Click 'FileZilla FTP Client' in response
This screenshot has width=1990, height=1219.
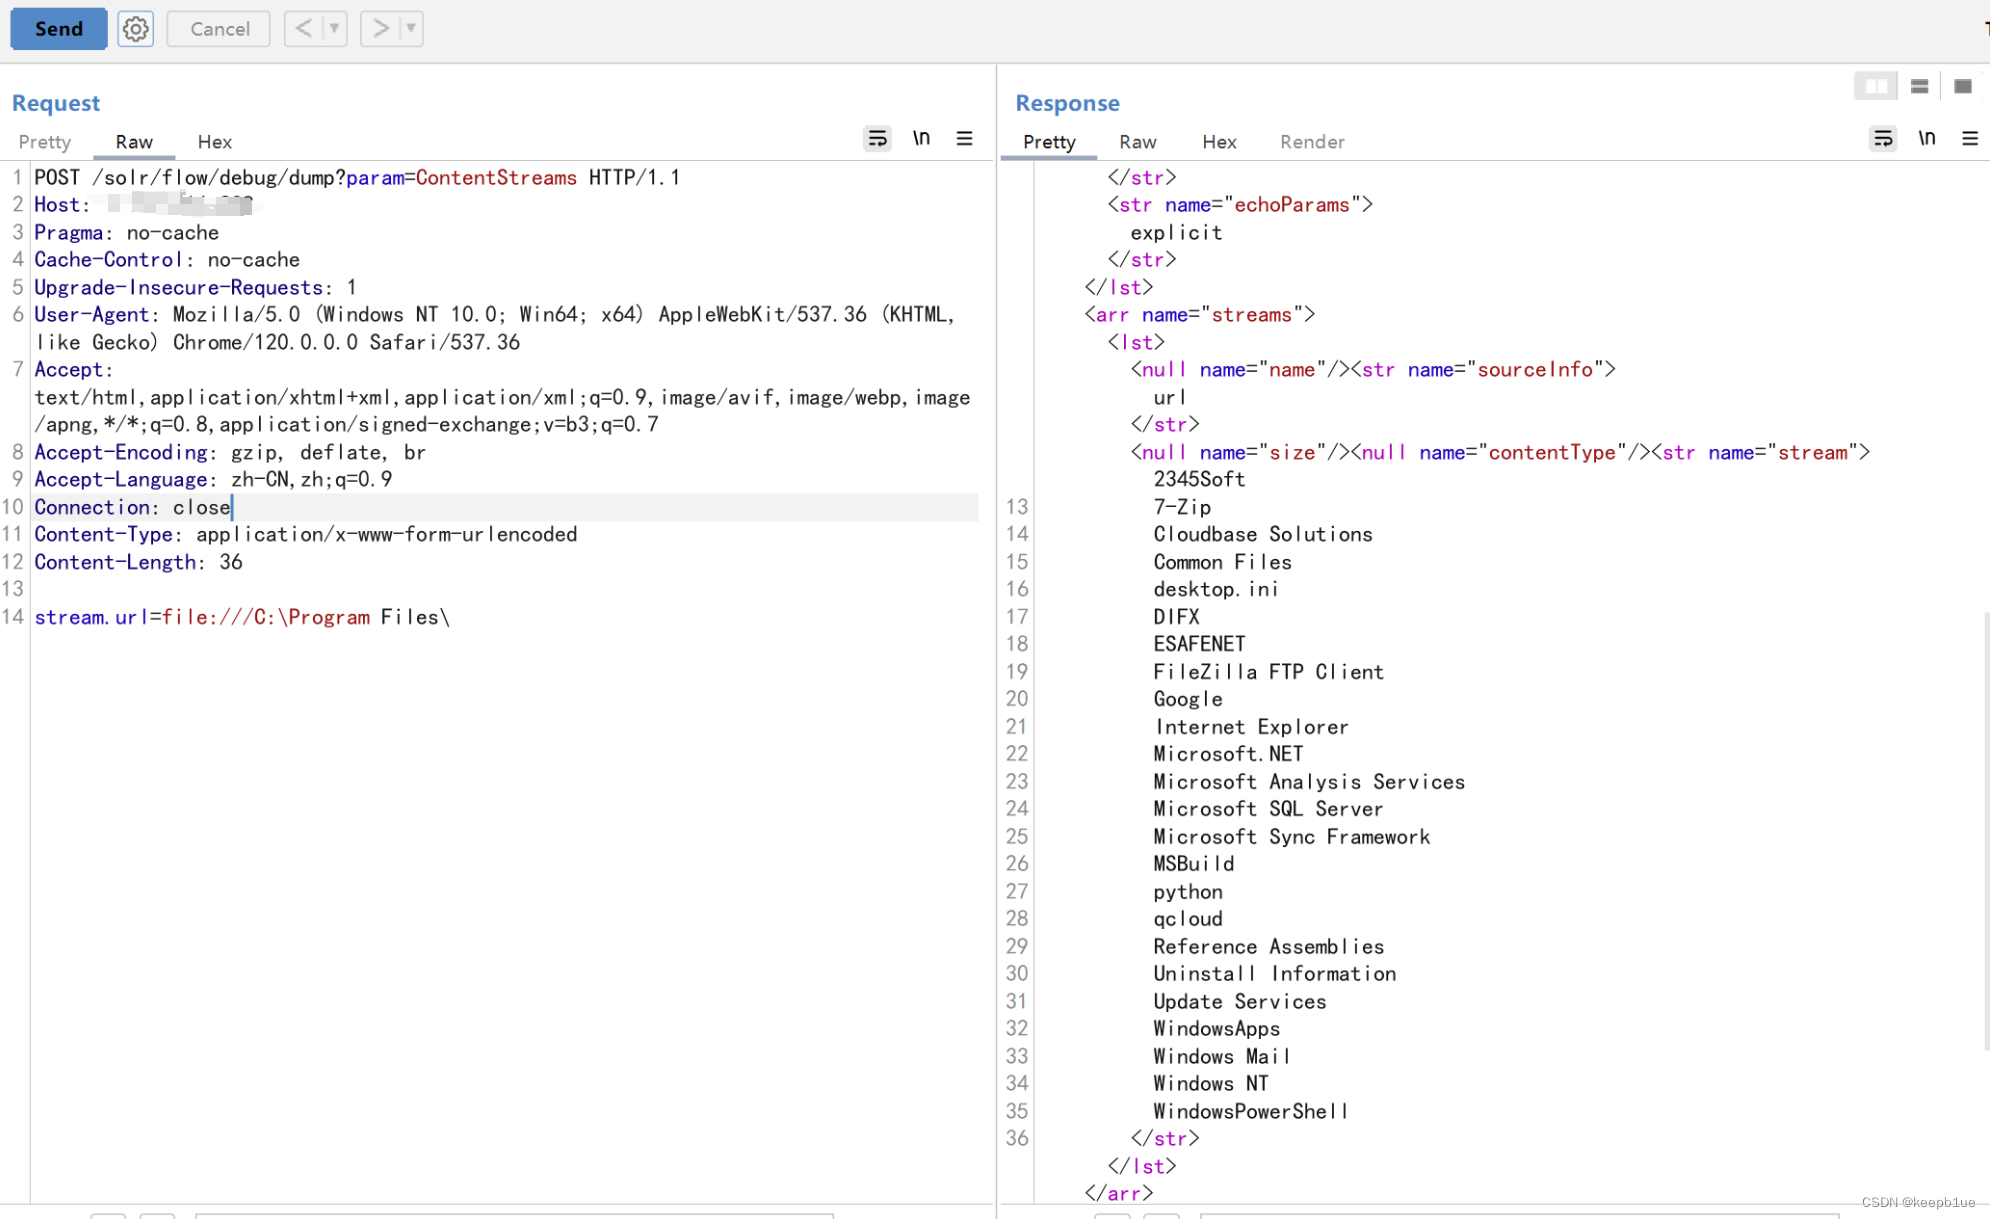1268,672
